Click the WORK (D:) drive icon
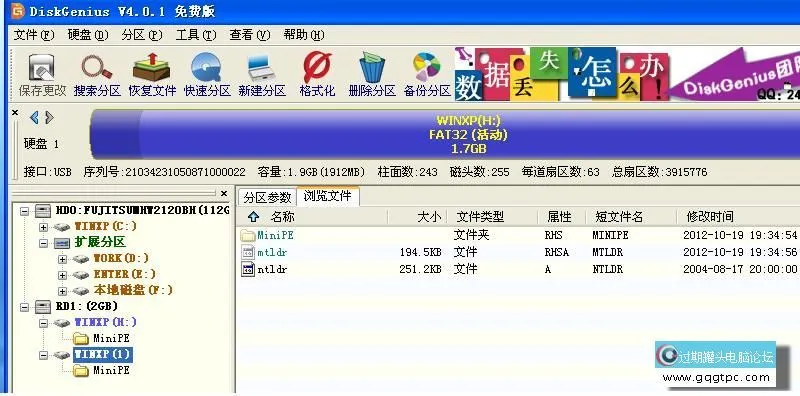 click(x=81, y=259)
